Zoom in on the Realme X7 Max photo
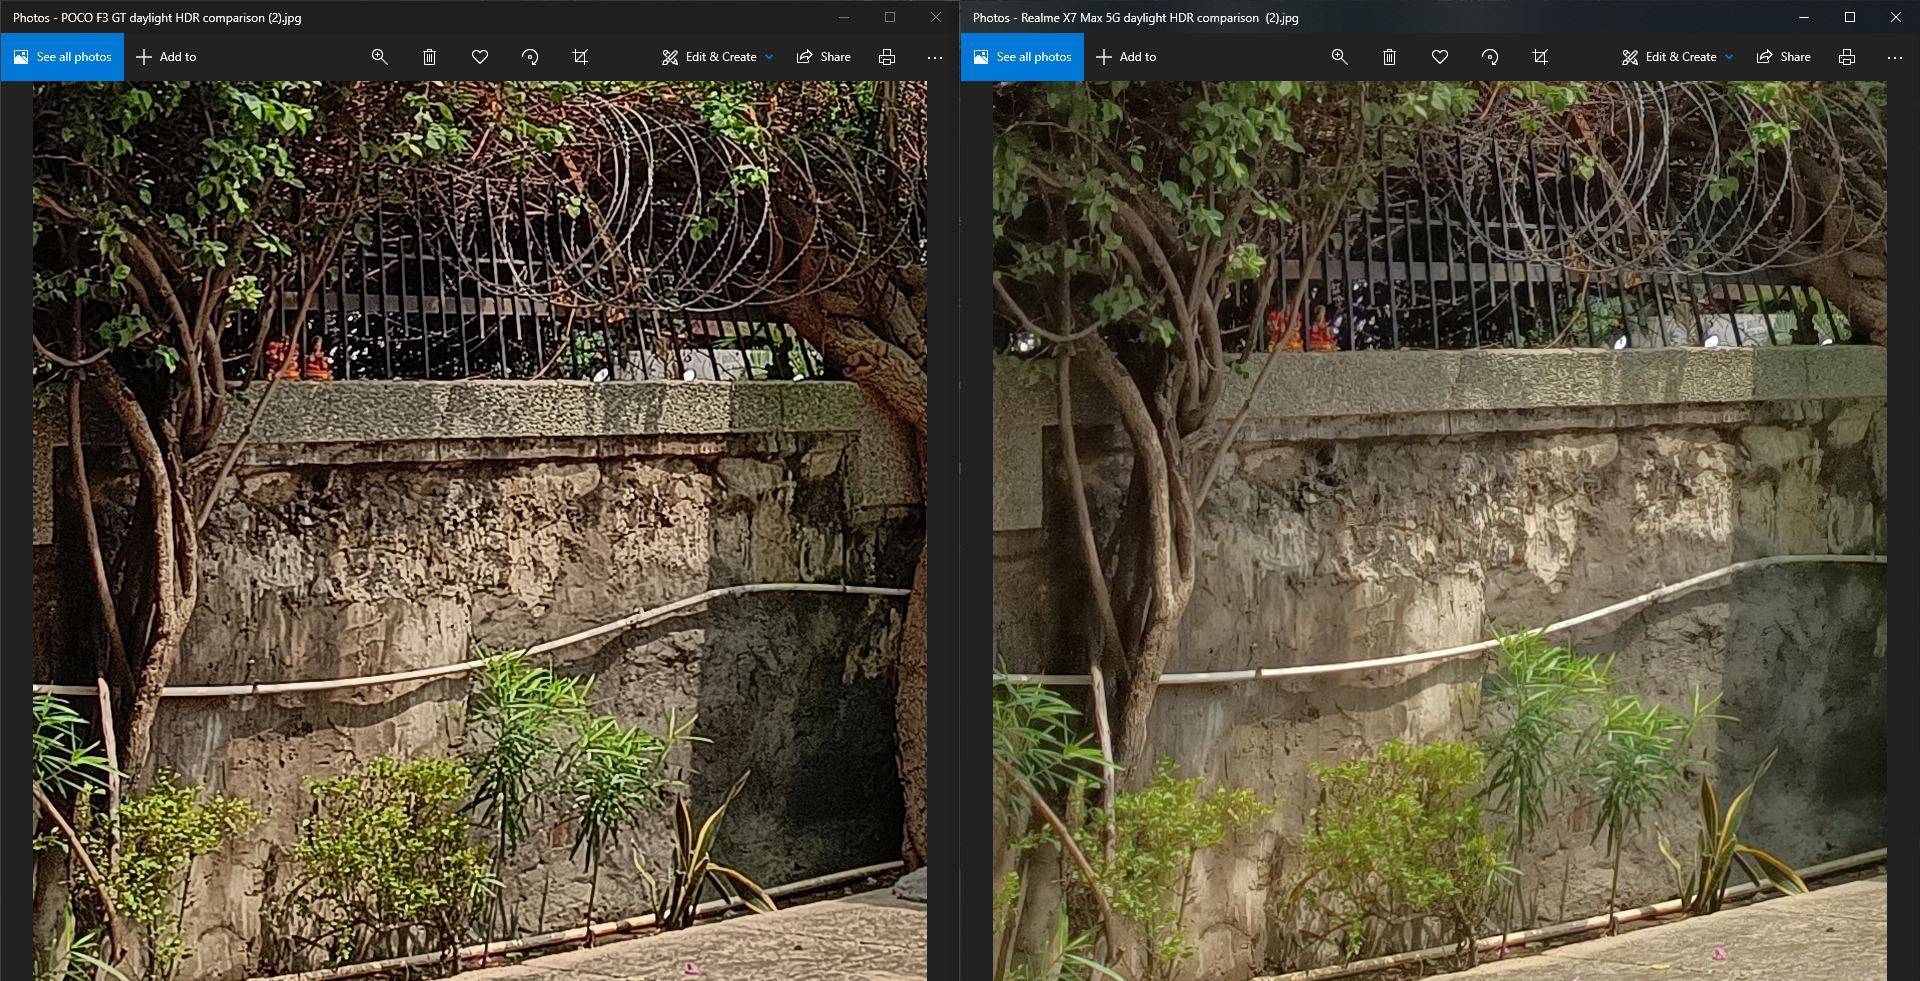The height and width of the screenshot is (981, 1920). (x=1339, y=57)
